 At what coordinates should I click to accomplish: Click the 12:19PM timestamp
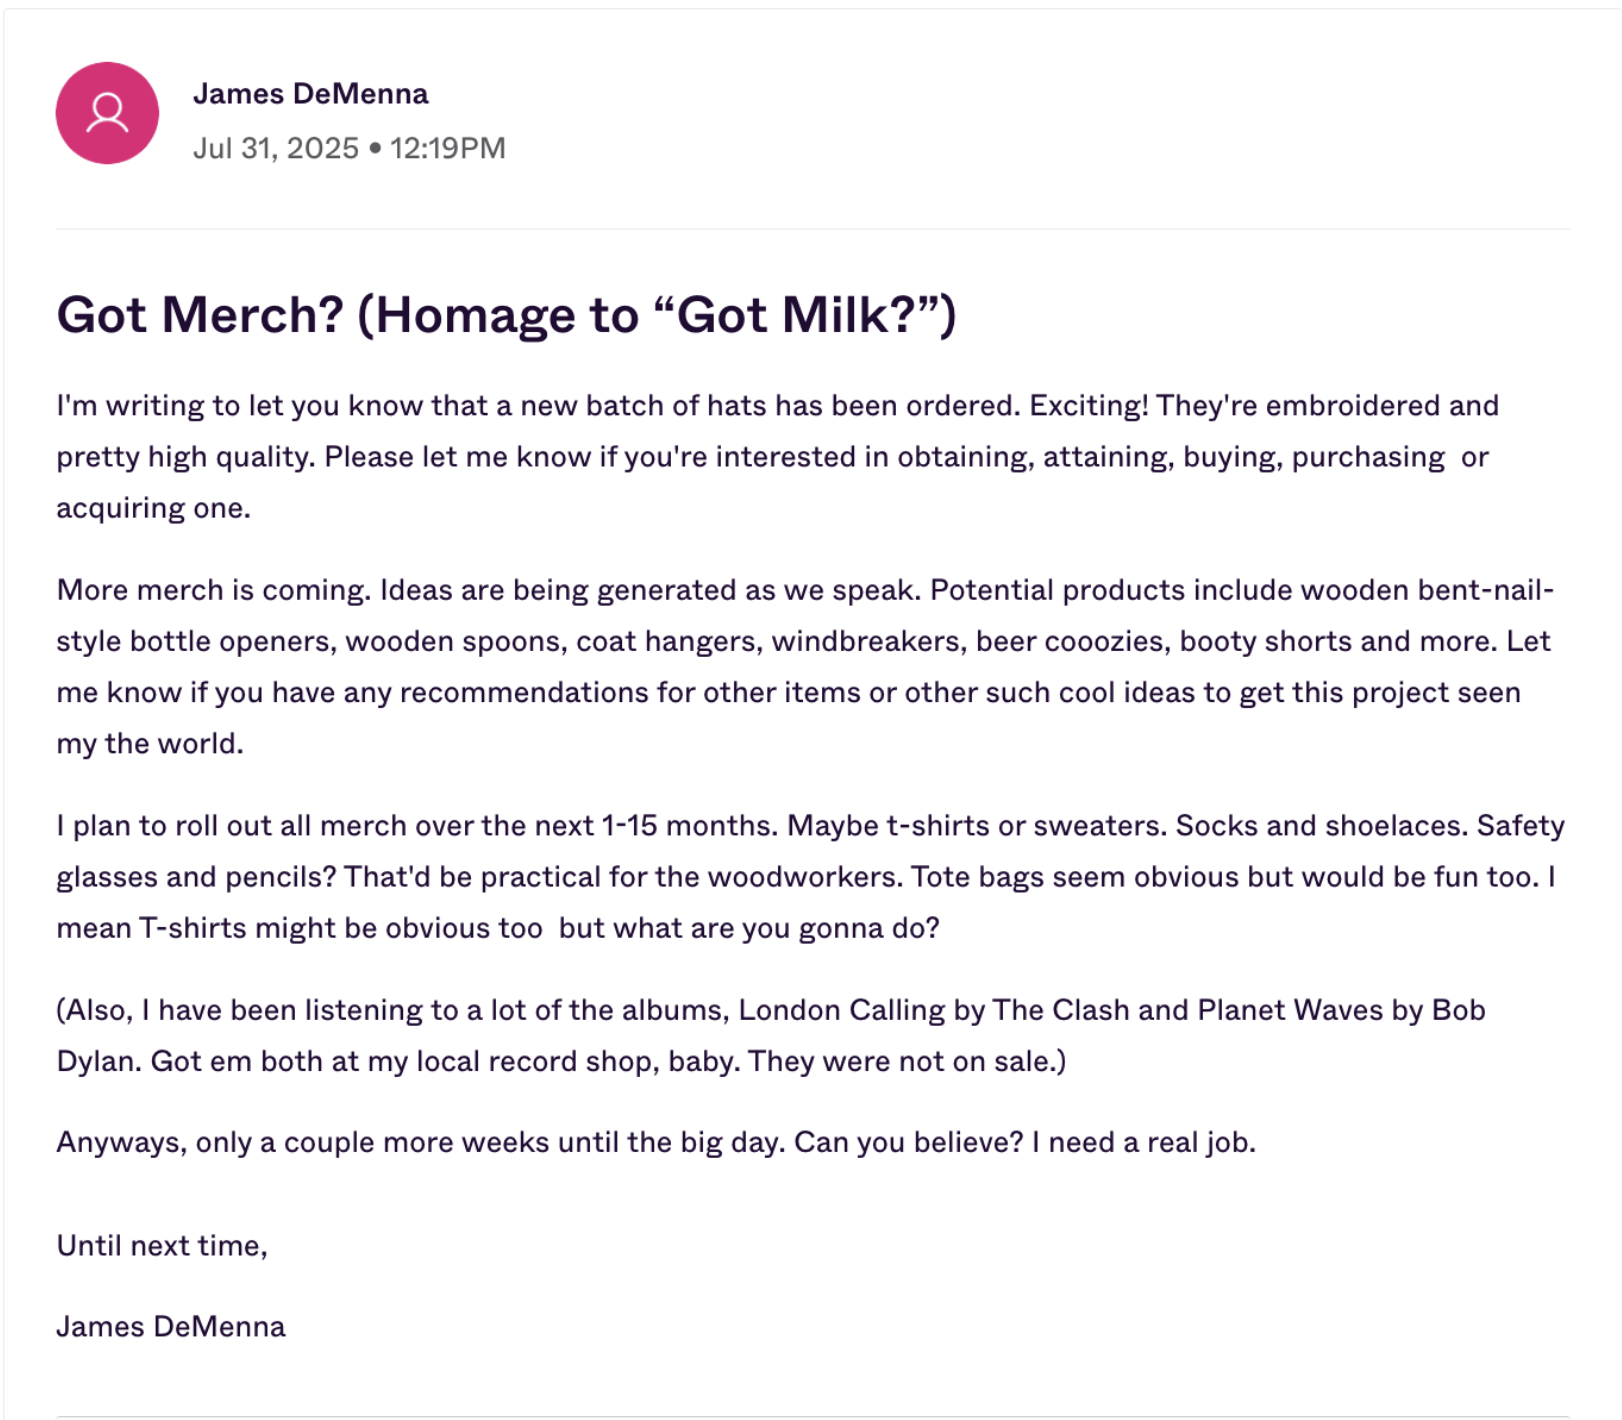447,148
